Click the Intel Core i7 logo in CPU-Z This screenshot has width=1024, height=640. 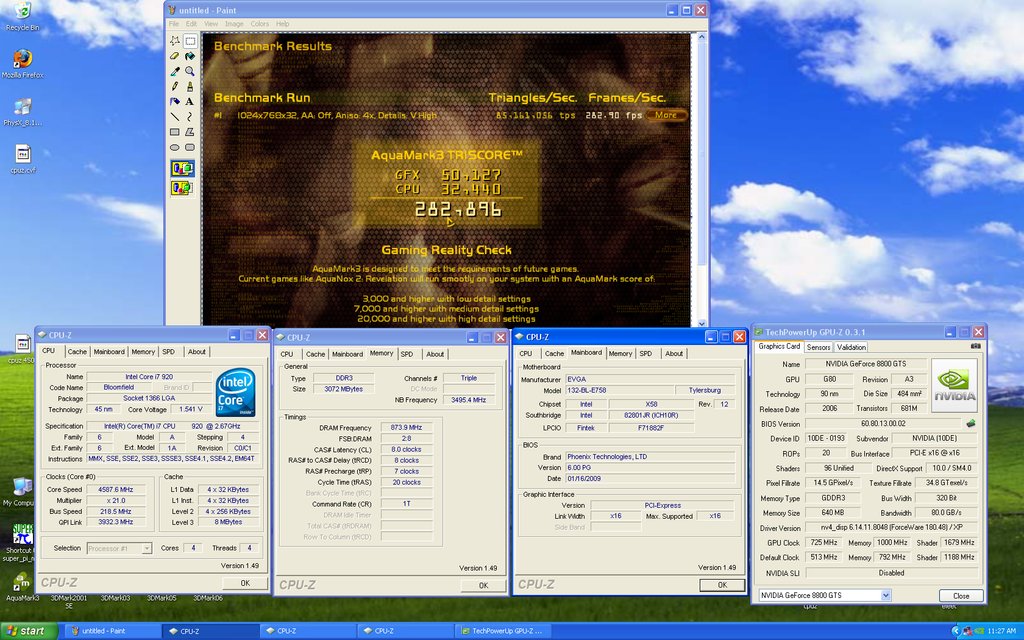[236, 392]
